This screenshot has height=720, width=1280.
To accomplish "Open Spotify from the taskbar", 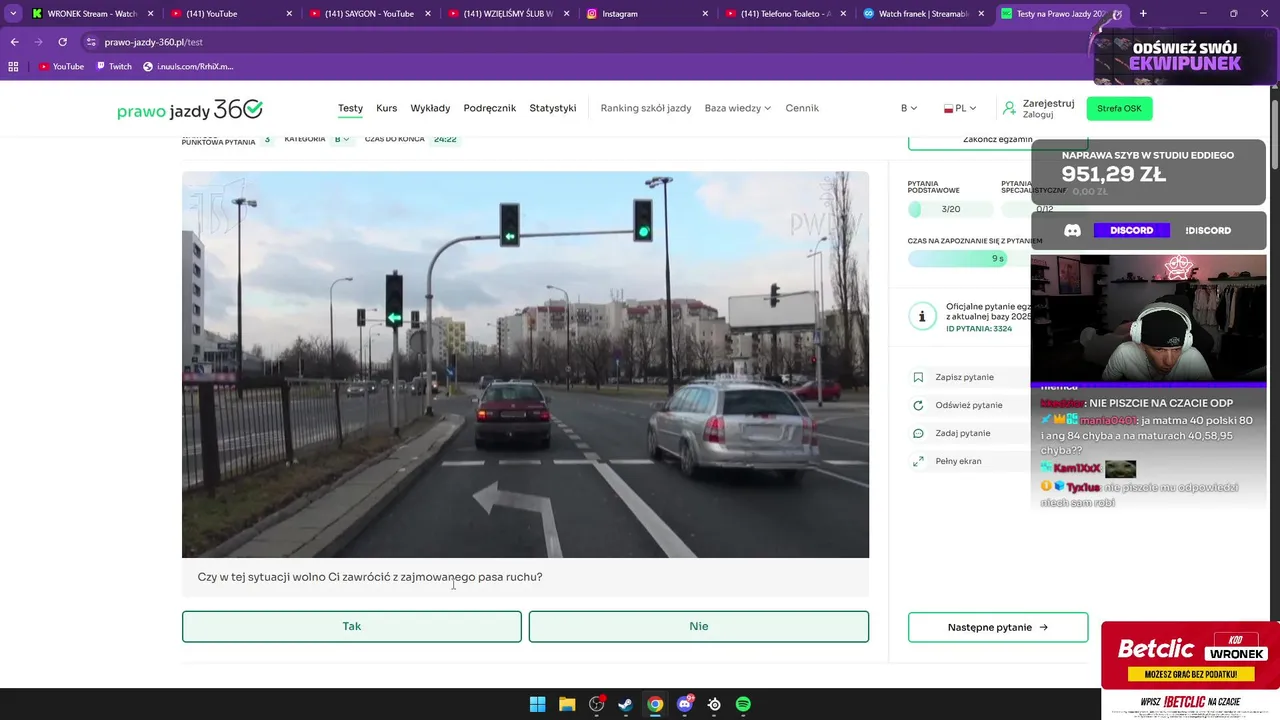I will click(x=743, y=704).
